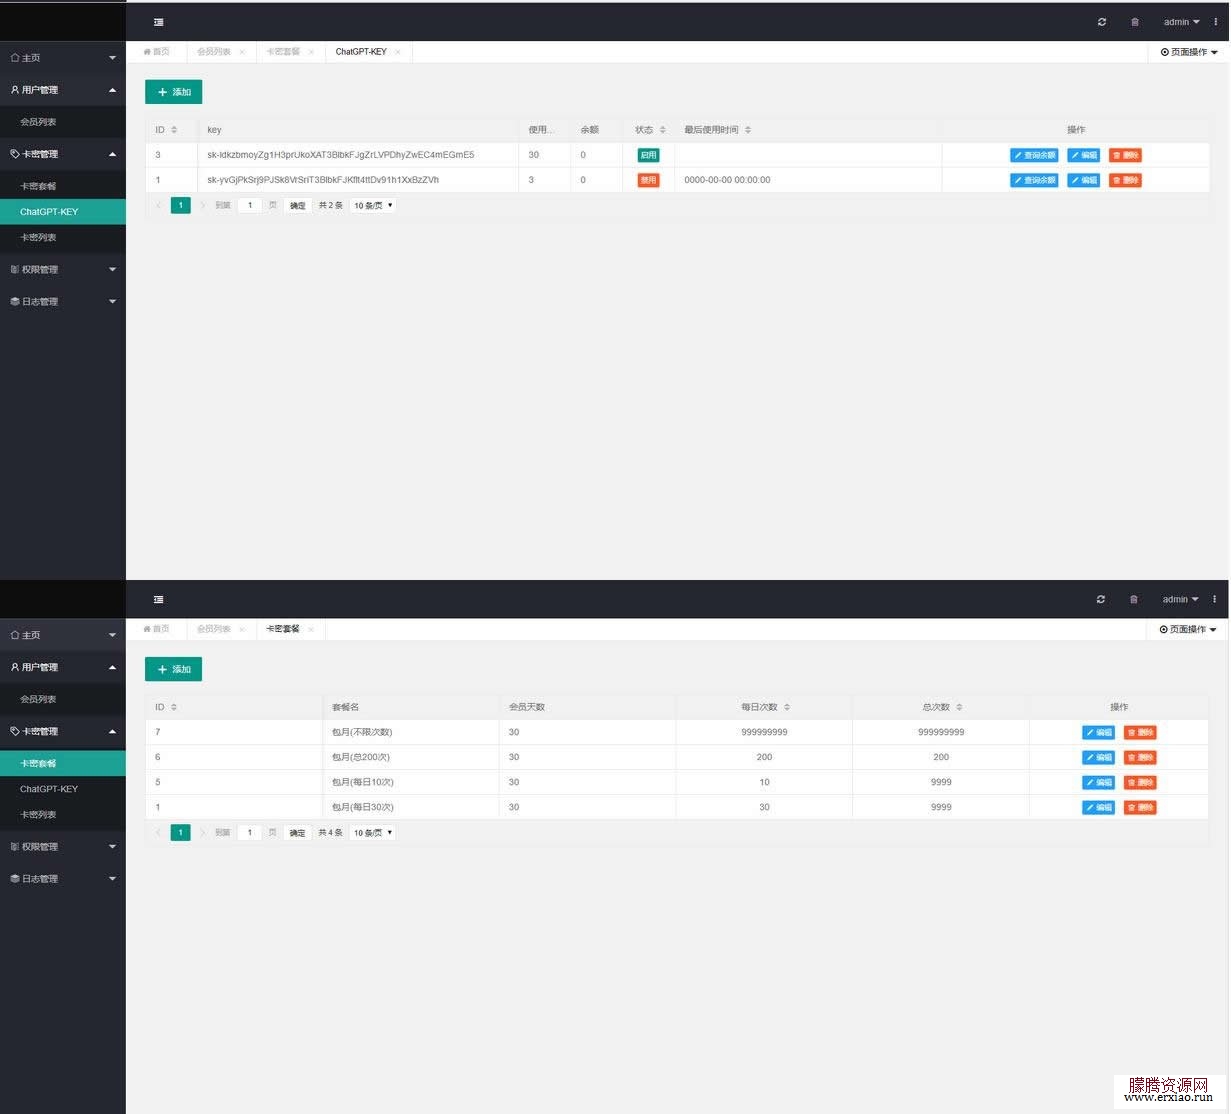
Task: Open admin dropdown in upper header
Action: [1181, 22]
